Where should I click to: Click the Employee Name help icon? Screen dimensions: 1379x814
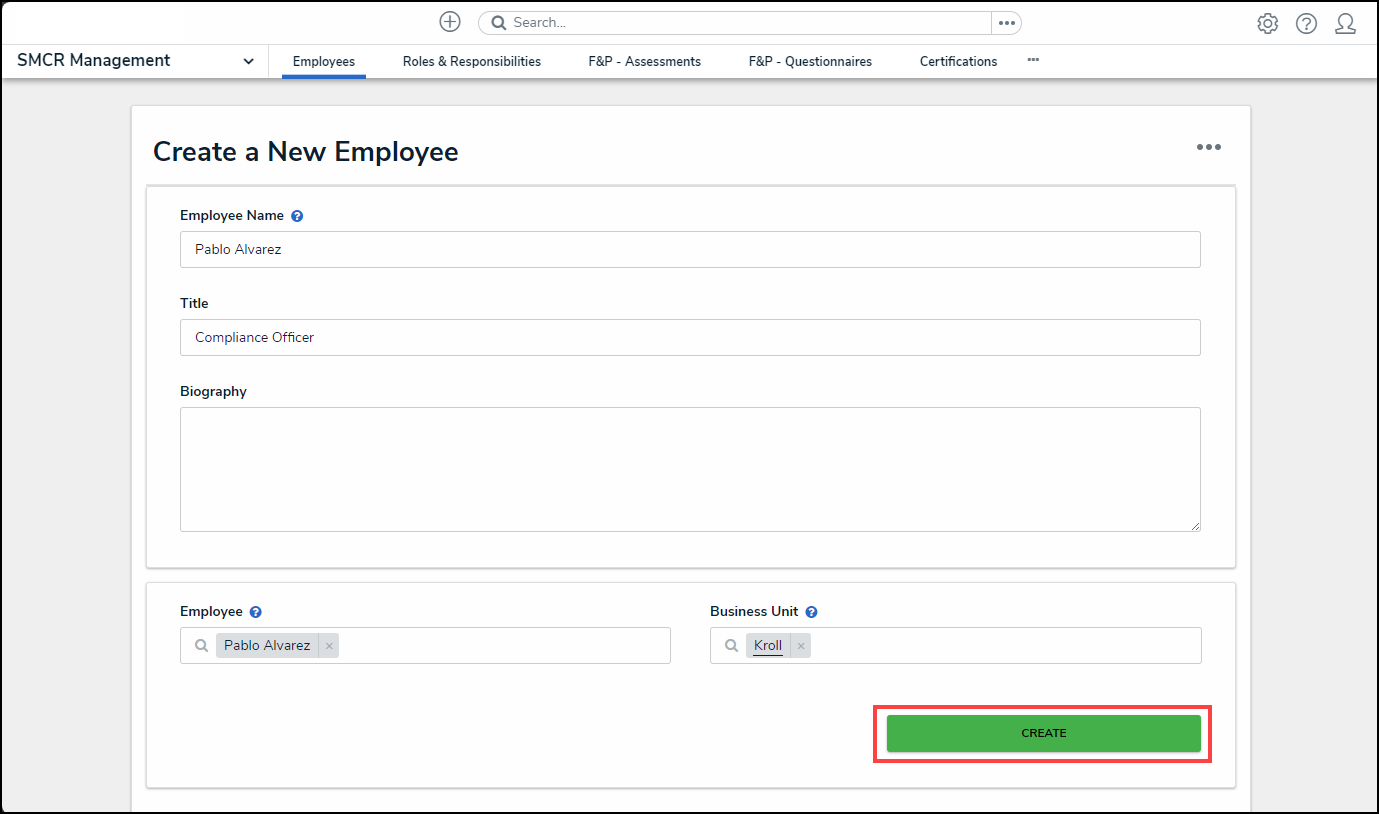coord(297,216)
